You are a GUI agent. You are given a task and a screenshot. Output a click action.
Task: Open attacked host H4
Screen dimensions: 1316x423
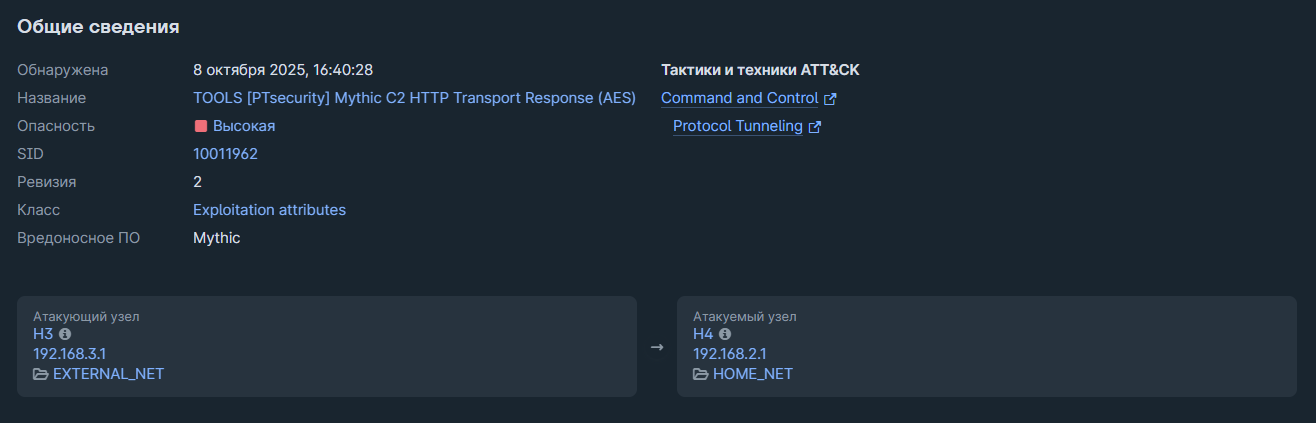pyautogui.click(x=703, y=334)
